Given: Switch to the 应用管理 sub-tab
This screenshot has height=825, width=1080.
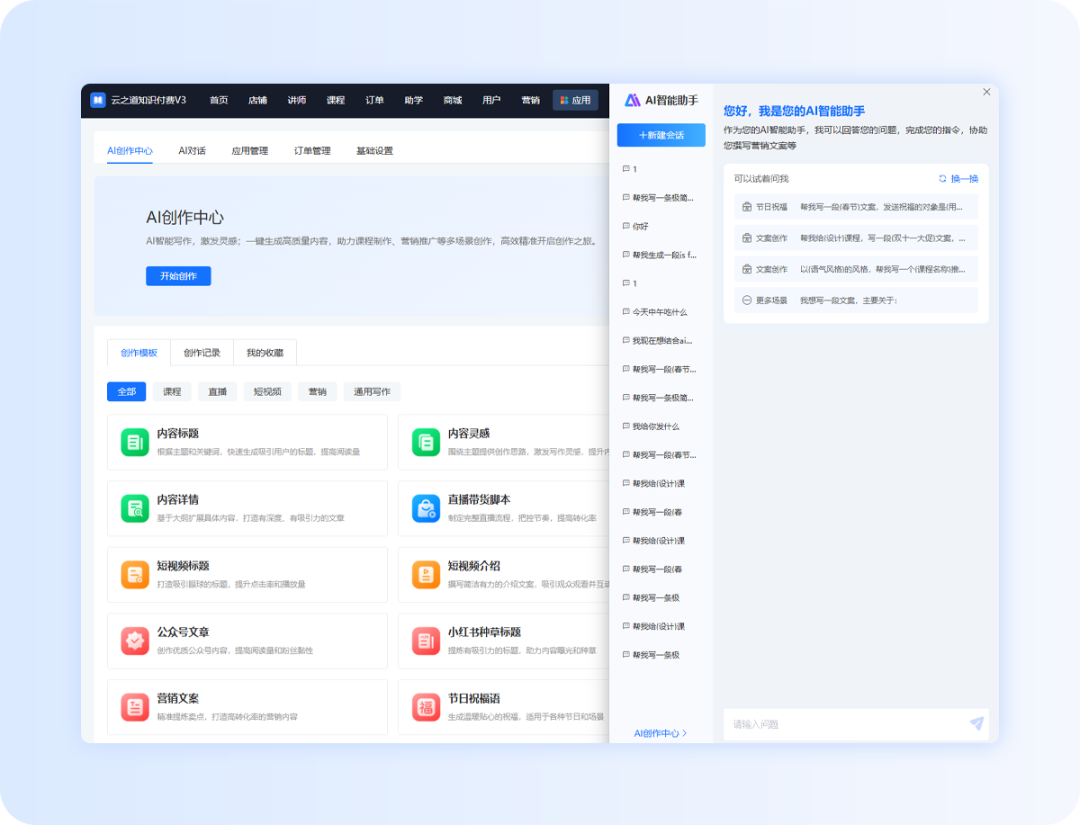Looking at the screenshot, I should 249,150.
